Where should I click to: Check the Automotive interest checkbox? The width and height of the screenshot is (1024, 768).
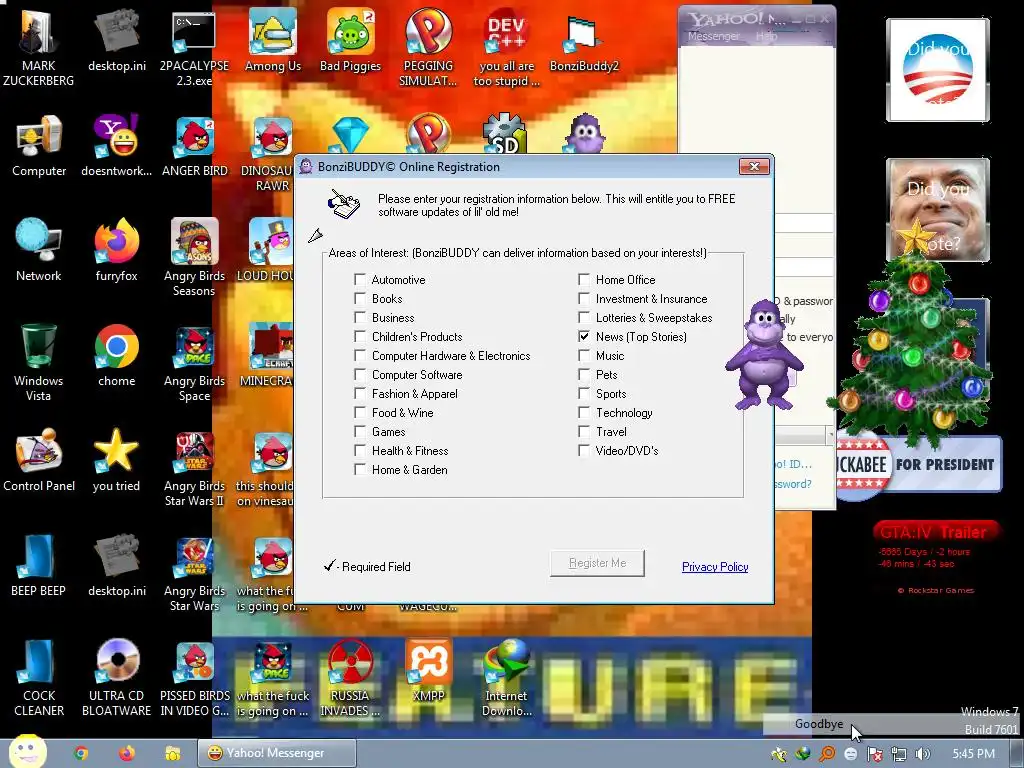(360, 280)
